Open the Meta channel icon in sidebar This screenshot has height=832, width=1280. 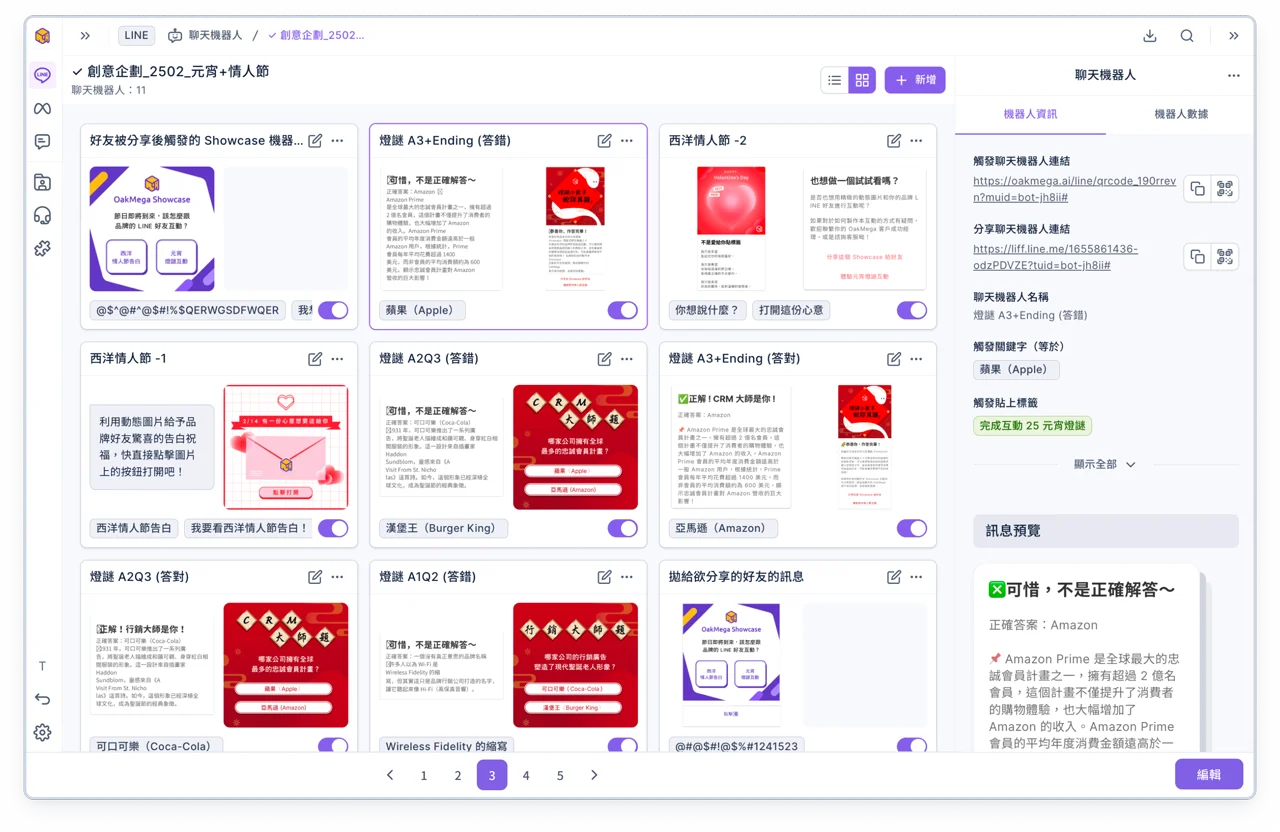point(42,108)
